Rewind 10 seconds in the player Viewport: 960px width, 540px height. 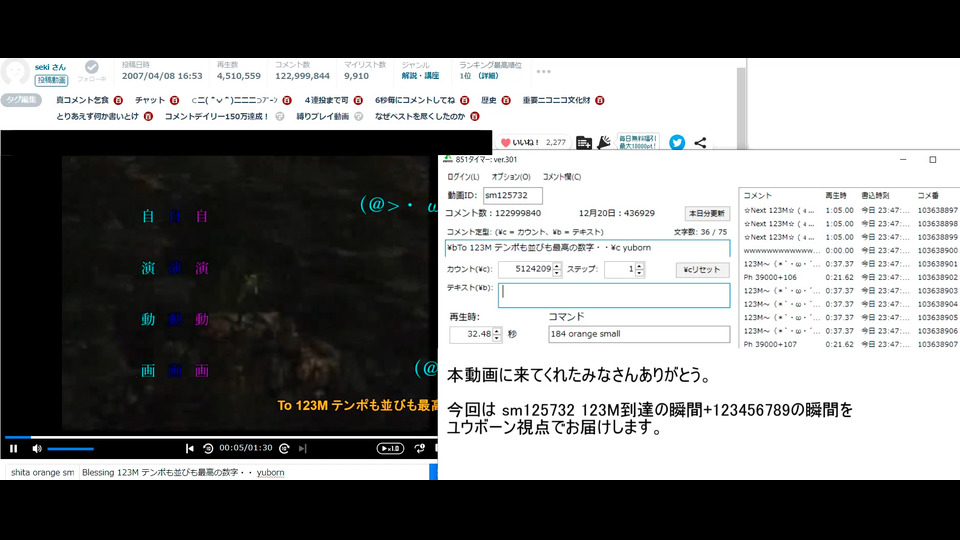pos(208,449)
